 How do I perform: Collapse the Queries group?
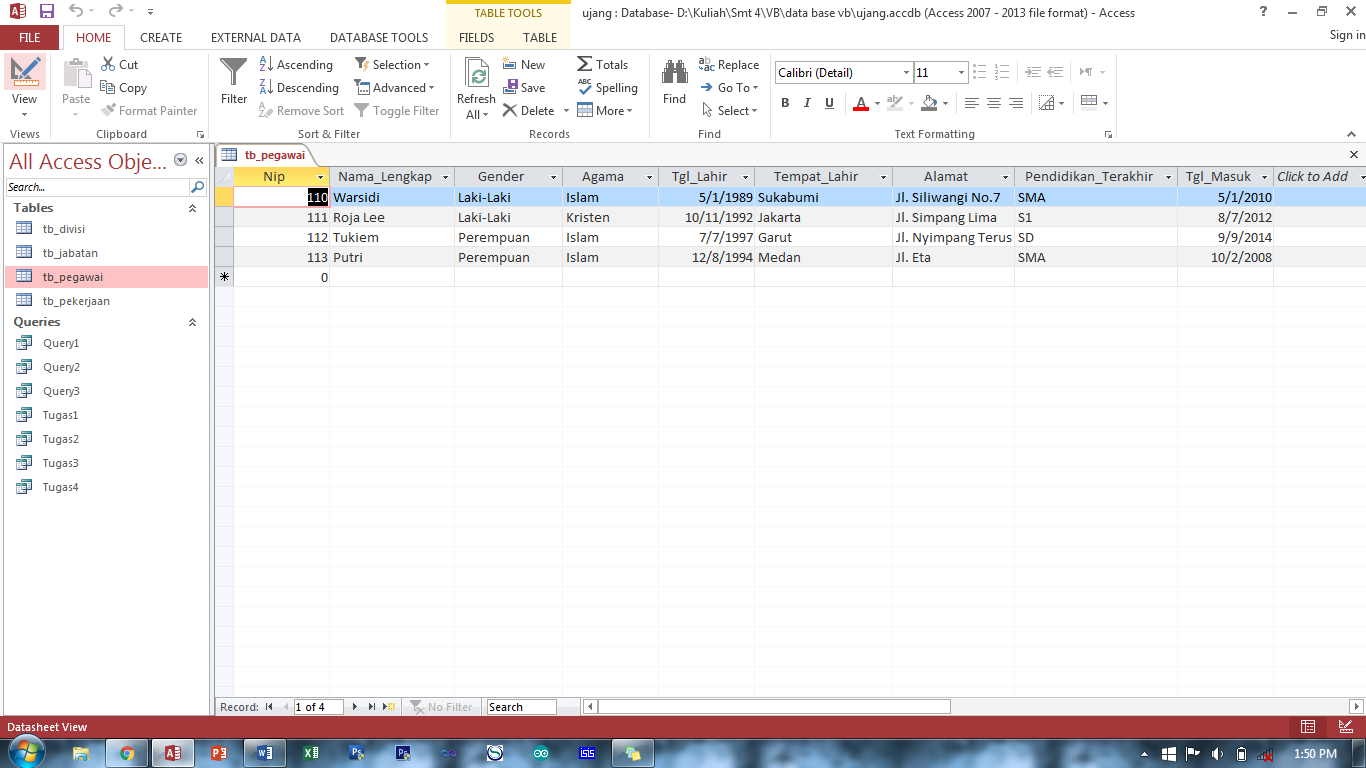(192, 322)
